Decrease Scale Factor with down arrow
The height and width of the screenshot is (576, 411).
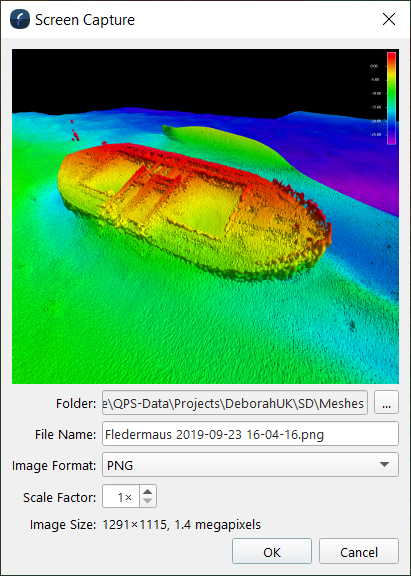pos(148,501)
